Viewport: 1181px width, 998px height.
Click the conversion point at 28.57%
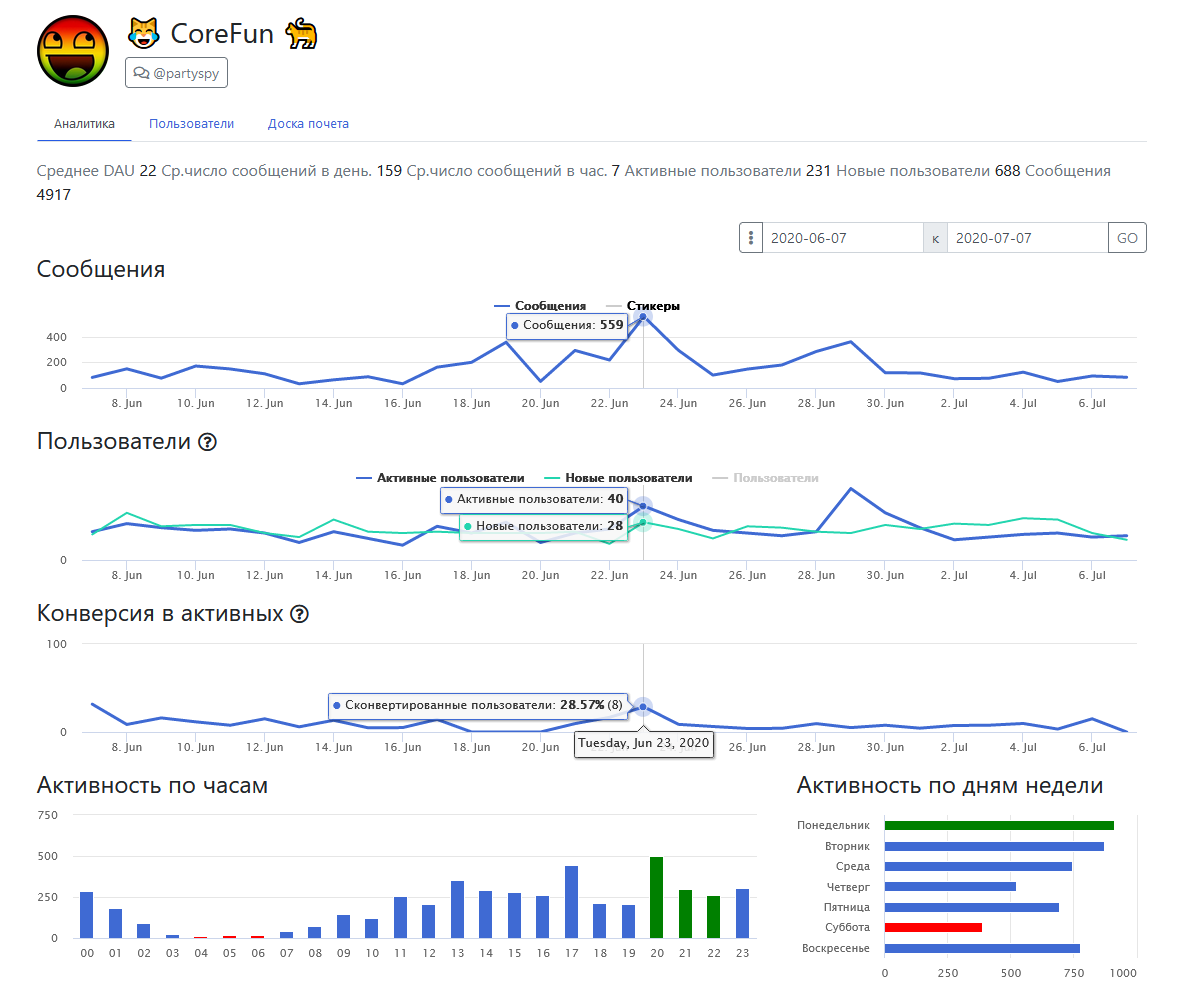643,707
